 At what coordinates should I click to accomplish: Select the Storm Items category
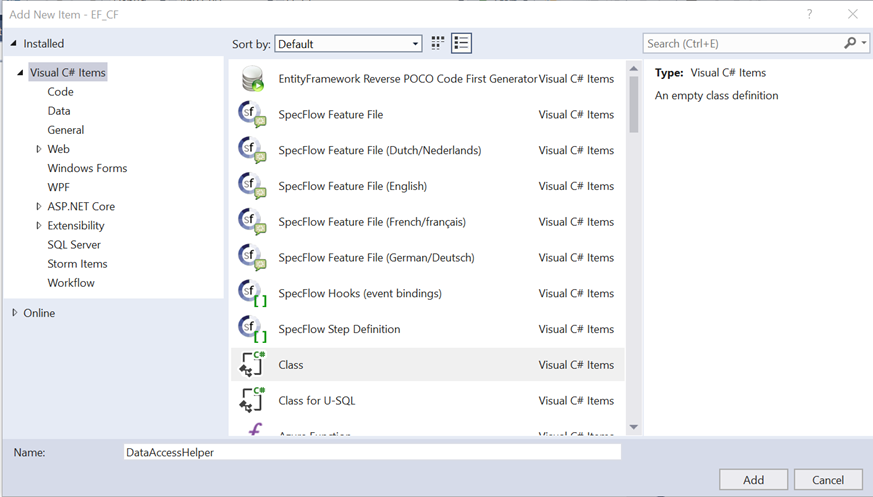point(77,264)
